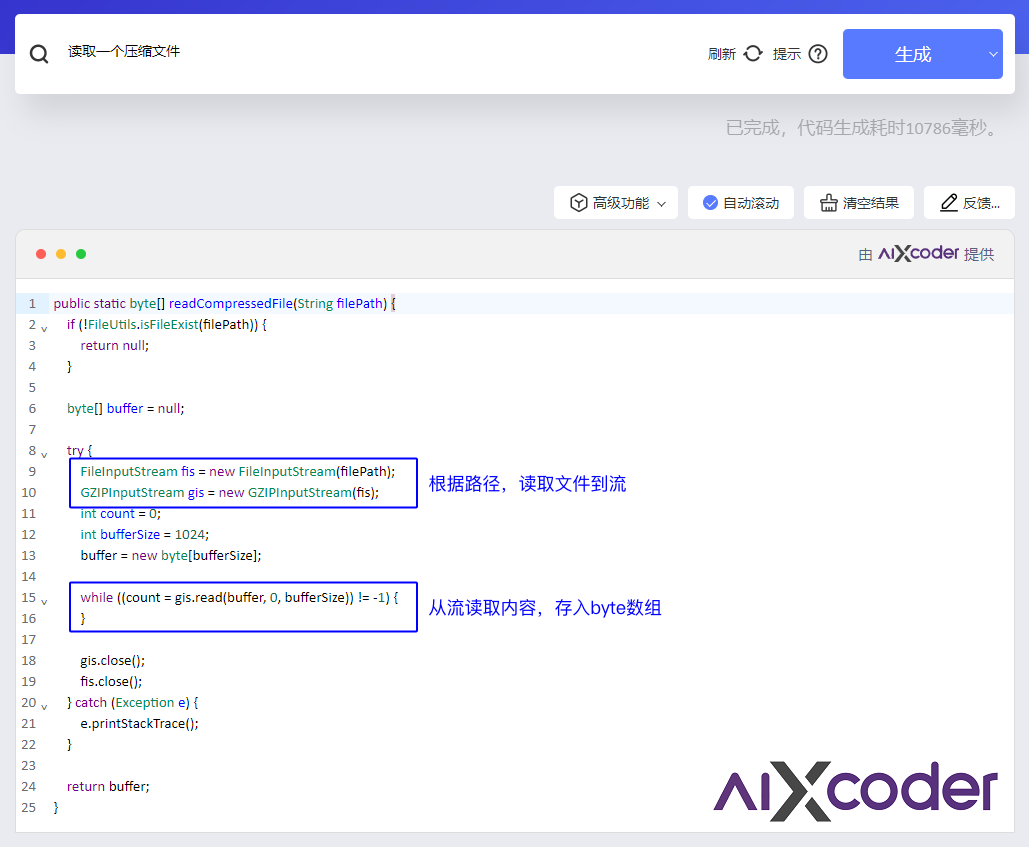Viewport: 1029px width, 847px height.
Task: Collapse the while loop at line 15
Action: (x=44, y=600)
